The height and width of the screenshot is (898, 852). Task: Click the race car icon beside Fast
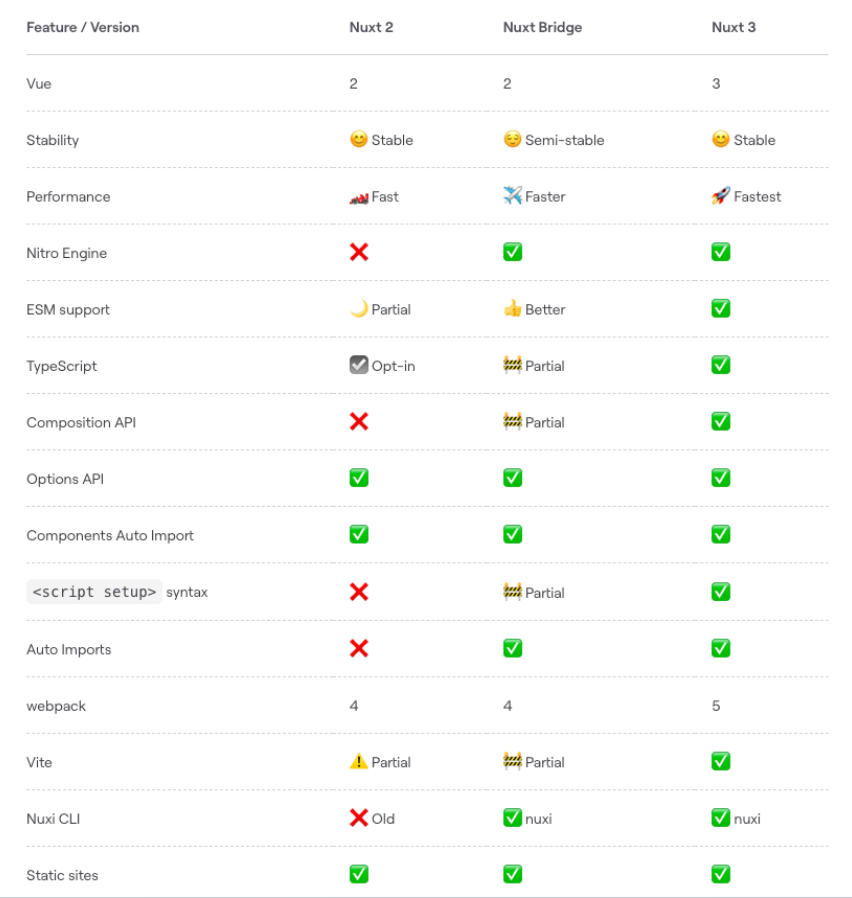tap(359, 197)
